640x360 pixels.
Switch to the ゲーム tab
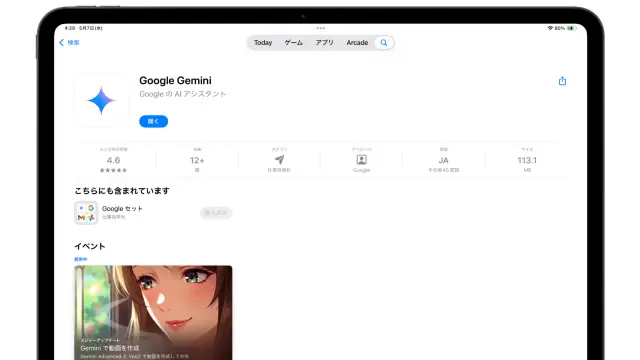(x=293, y=42)
